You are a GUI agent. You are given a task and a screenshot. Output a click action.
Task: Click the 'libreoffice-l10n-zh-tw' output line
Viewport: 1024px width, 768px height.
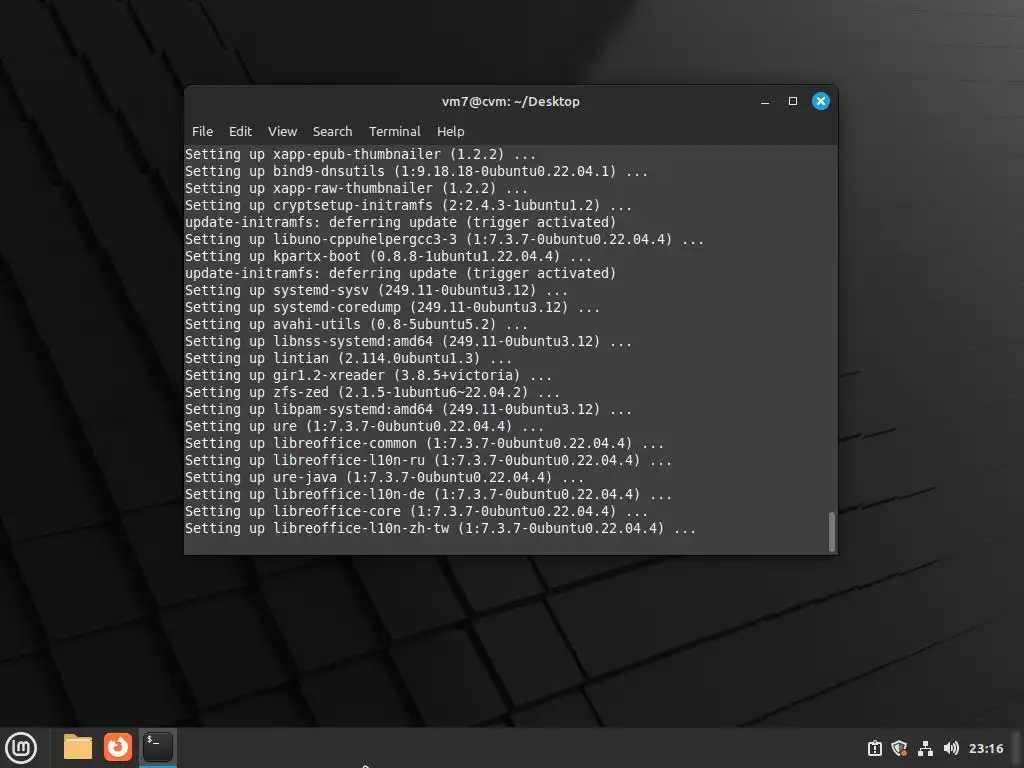click(x=440, y=528)
